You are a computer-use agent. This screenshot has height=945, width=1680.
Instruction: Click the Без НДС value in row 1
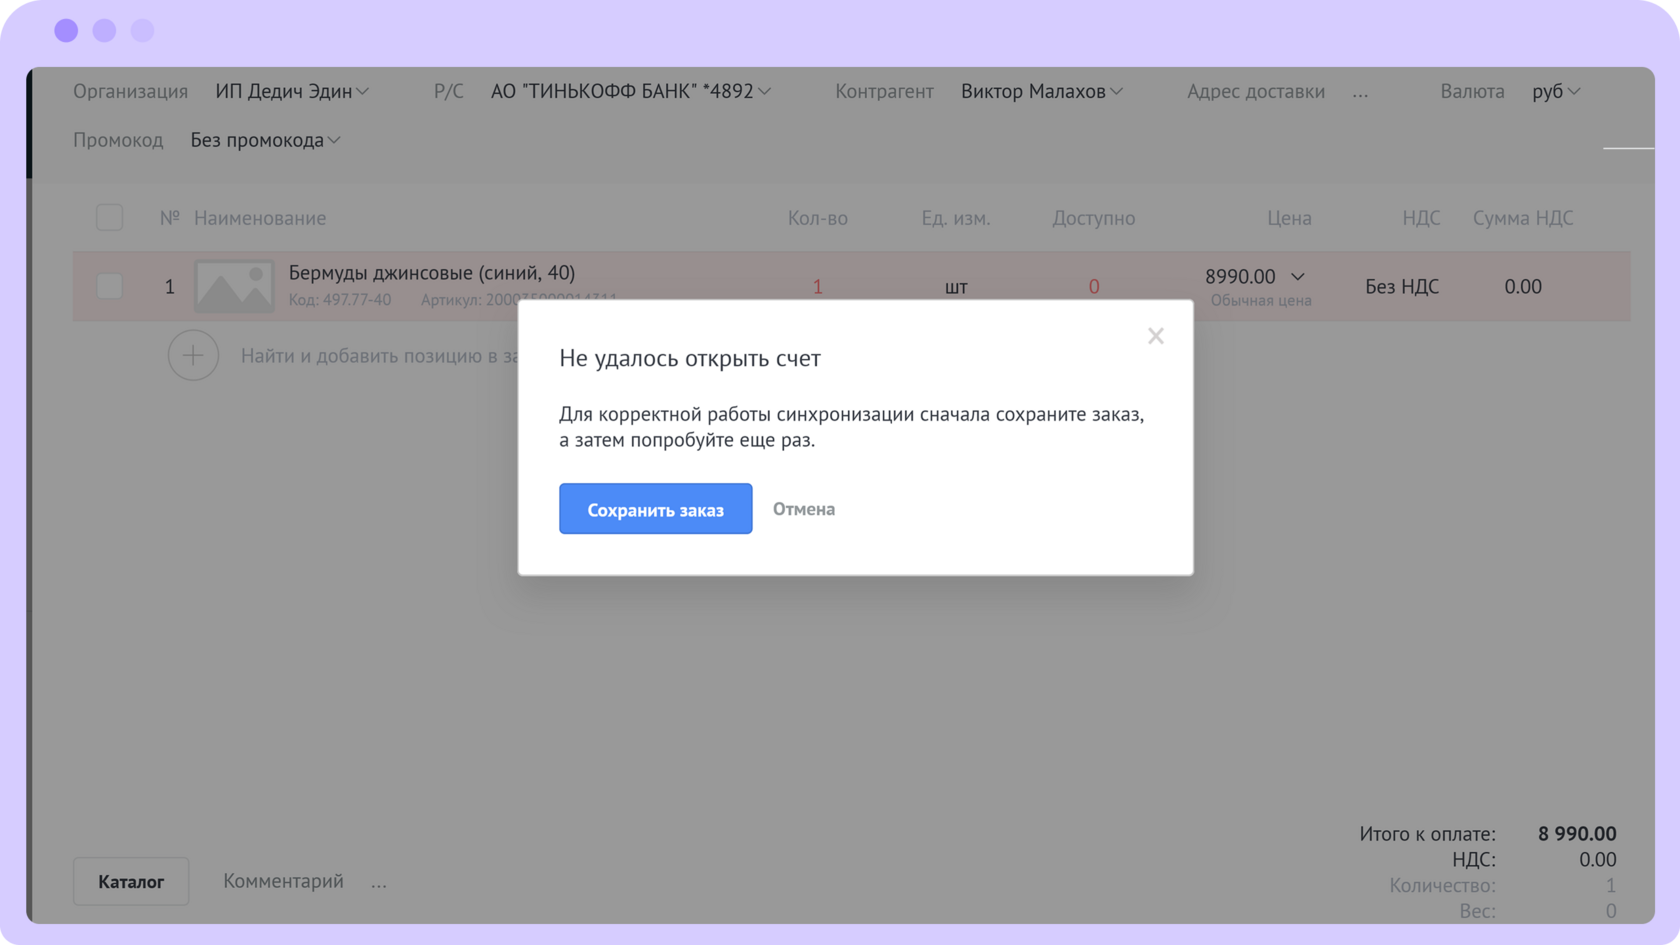click(x=1402, y=287)
